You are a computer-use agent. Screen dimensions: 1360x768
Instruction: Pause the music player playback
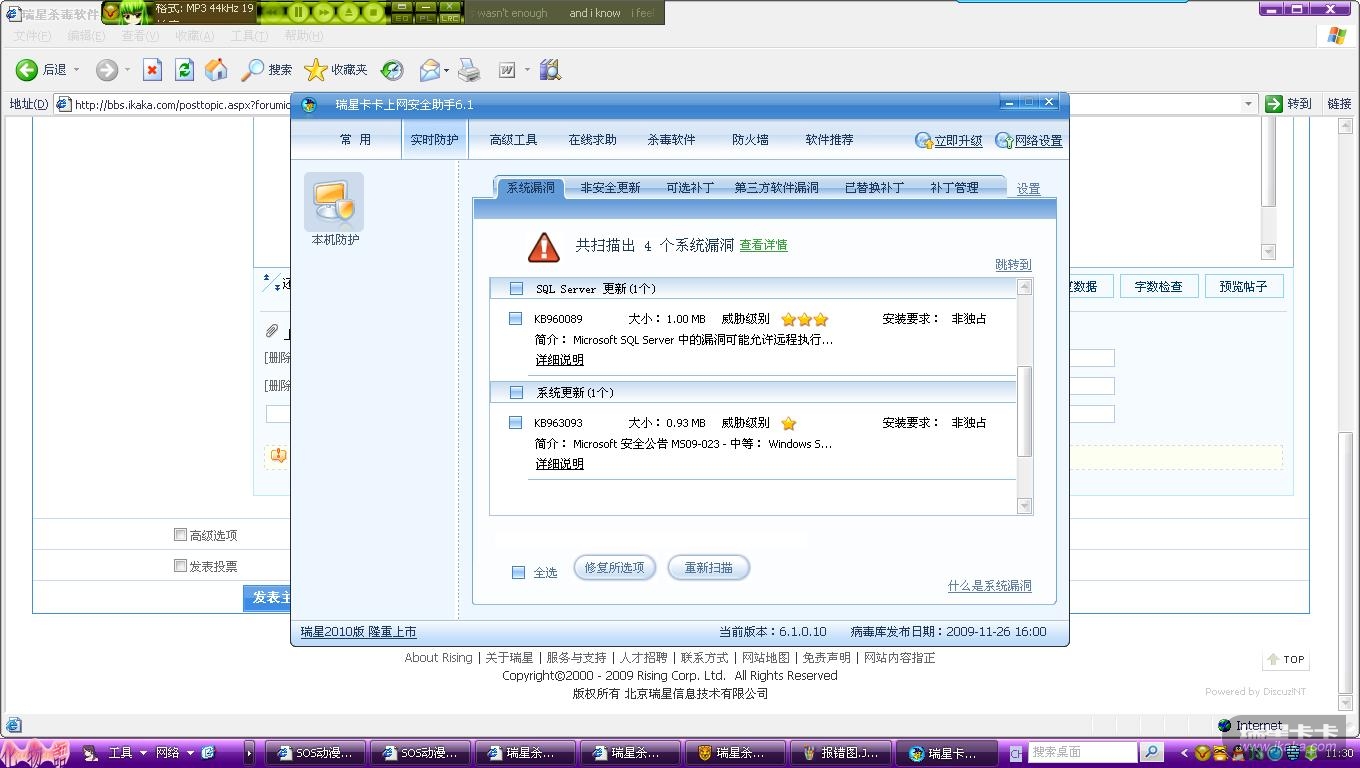pos(298,13)
